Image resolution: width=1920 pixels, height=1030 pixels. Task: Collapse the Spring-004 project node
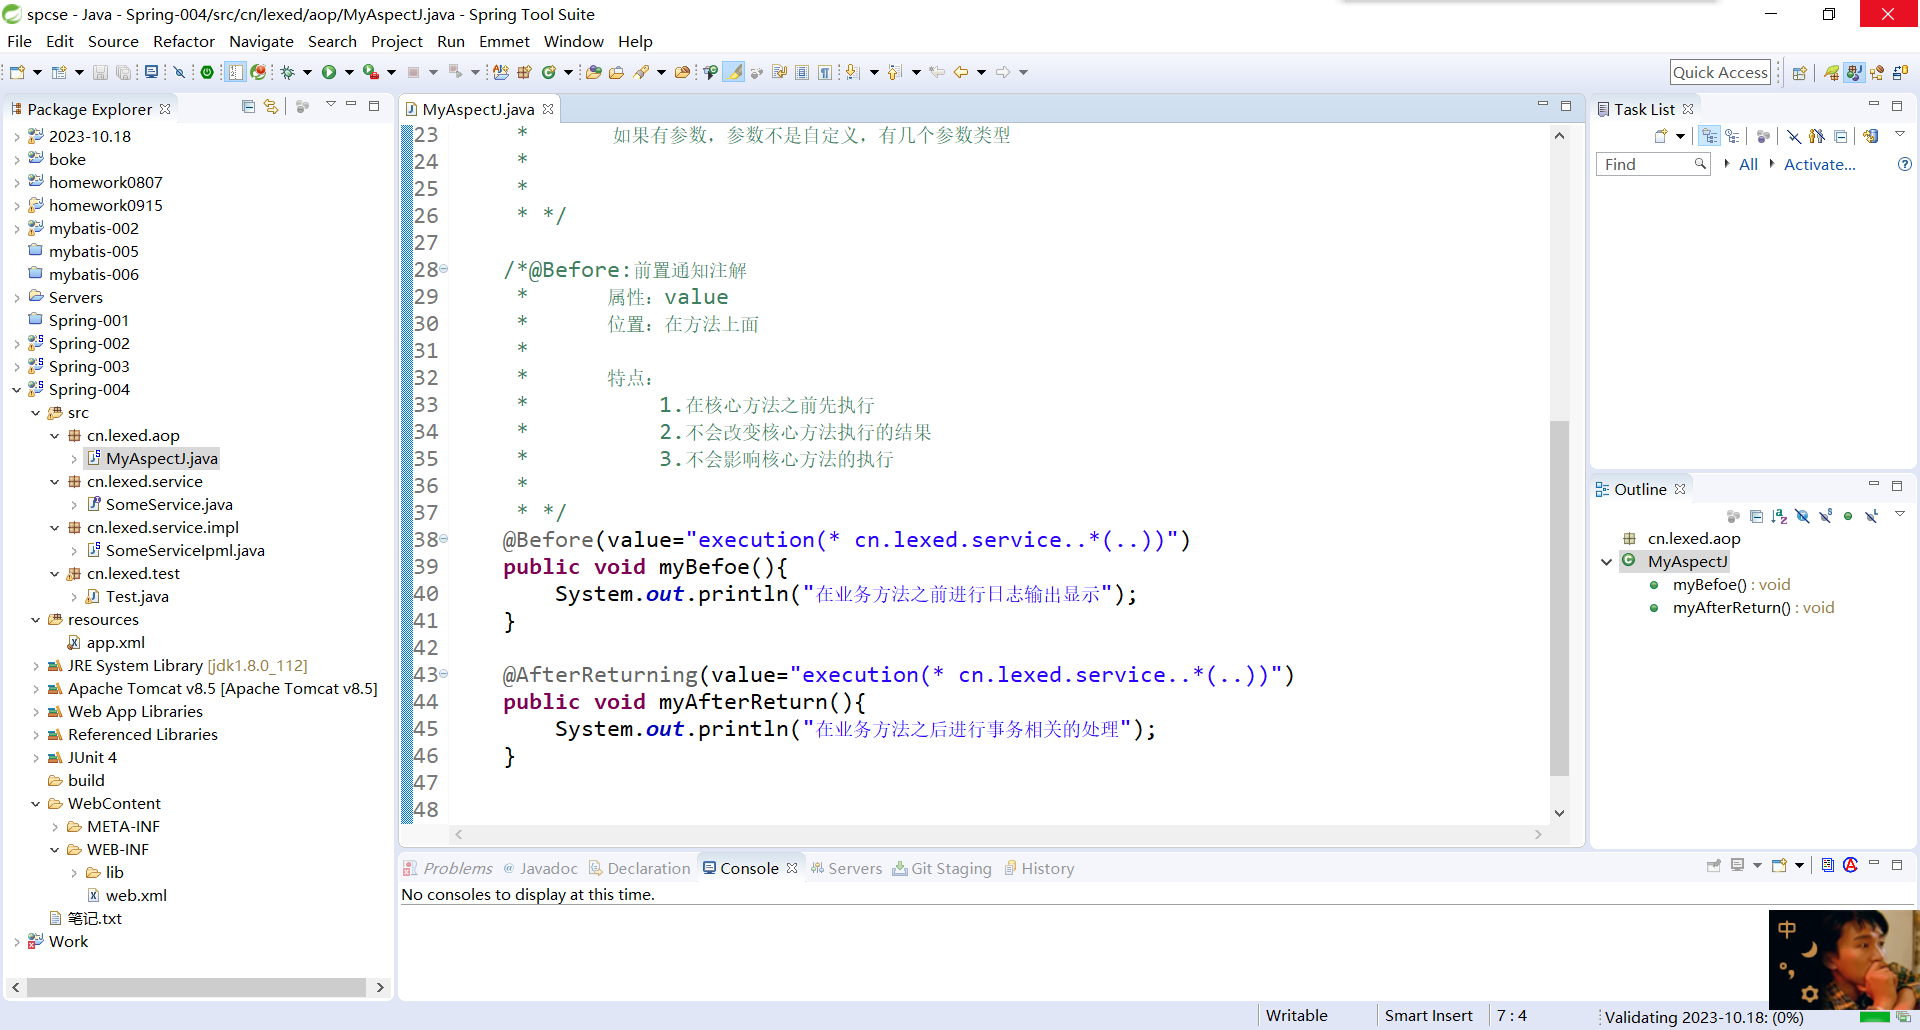coord(17,390)
